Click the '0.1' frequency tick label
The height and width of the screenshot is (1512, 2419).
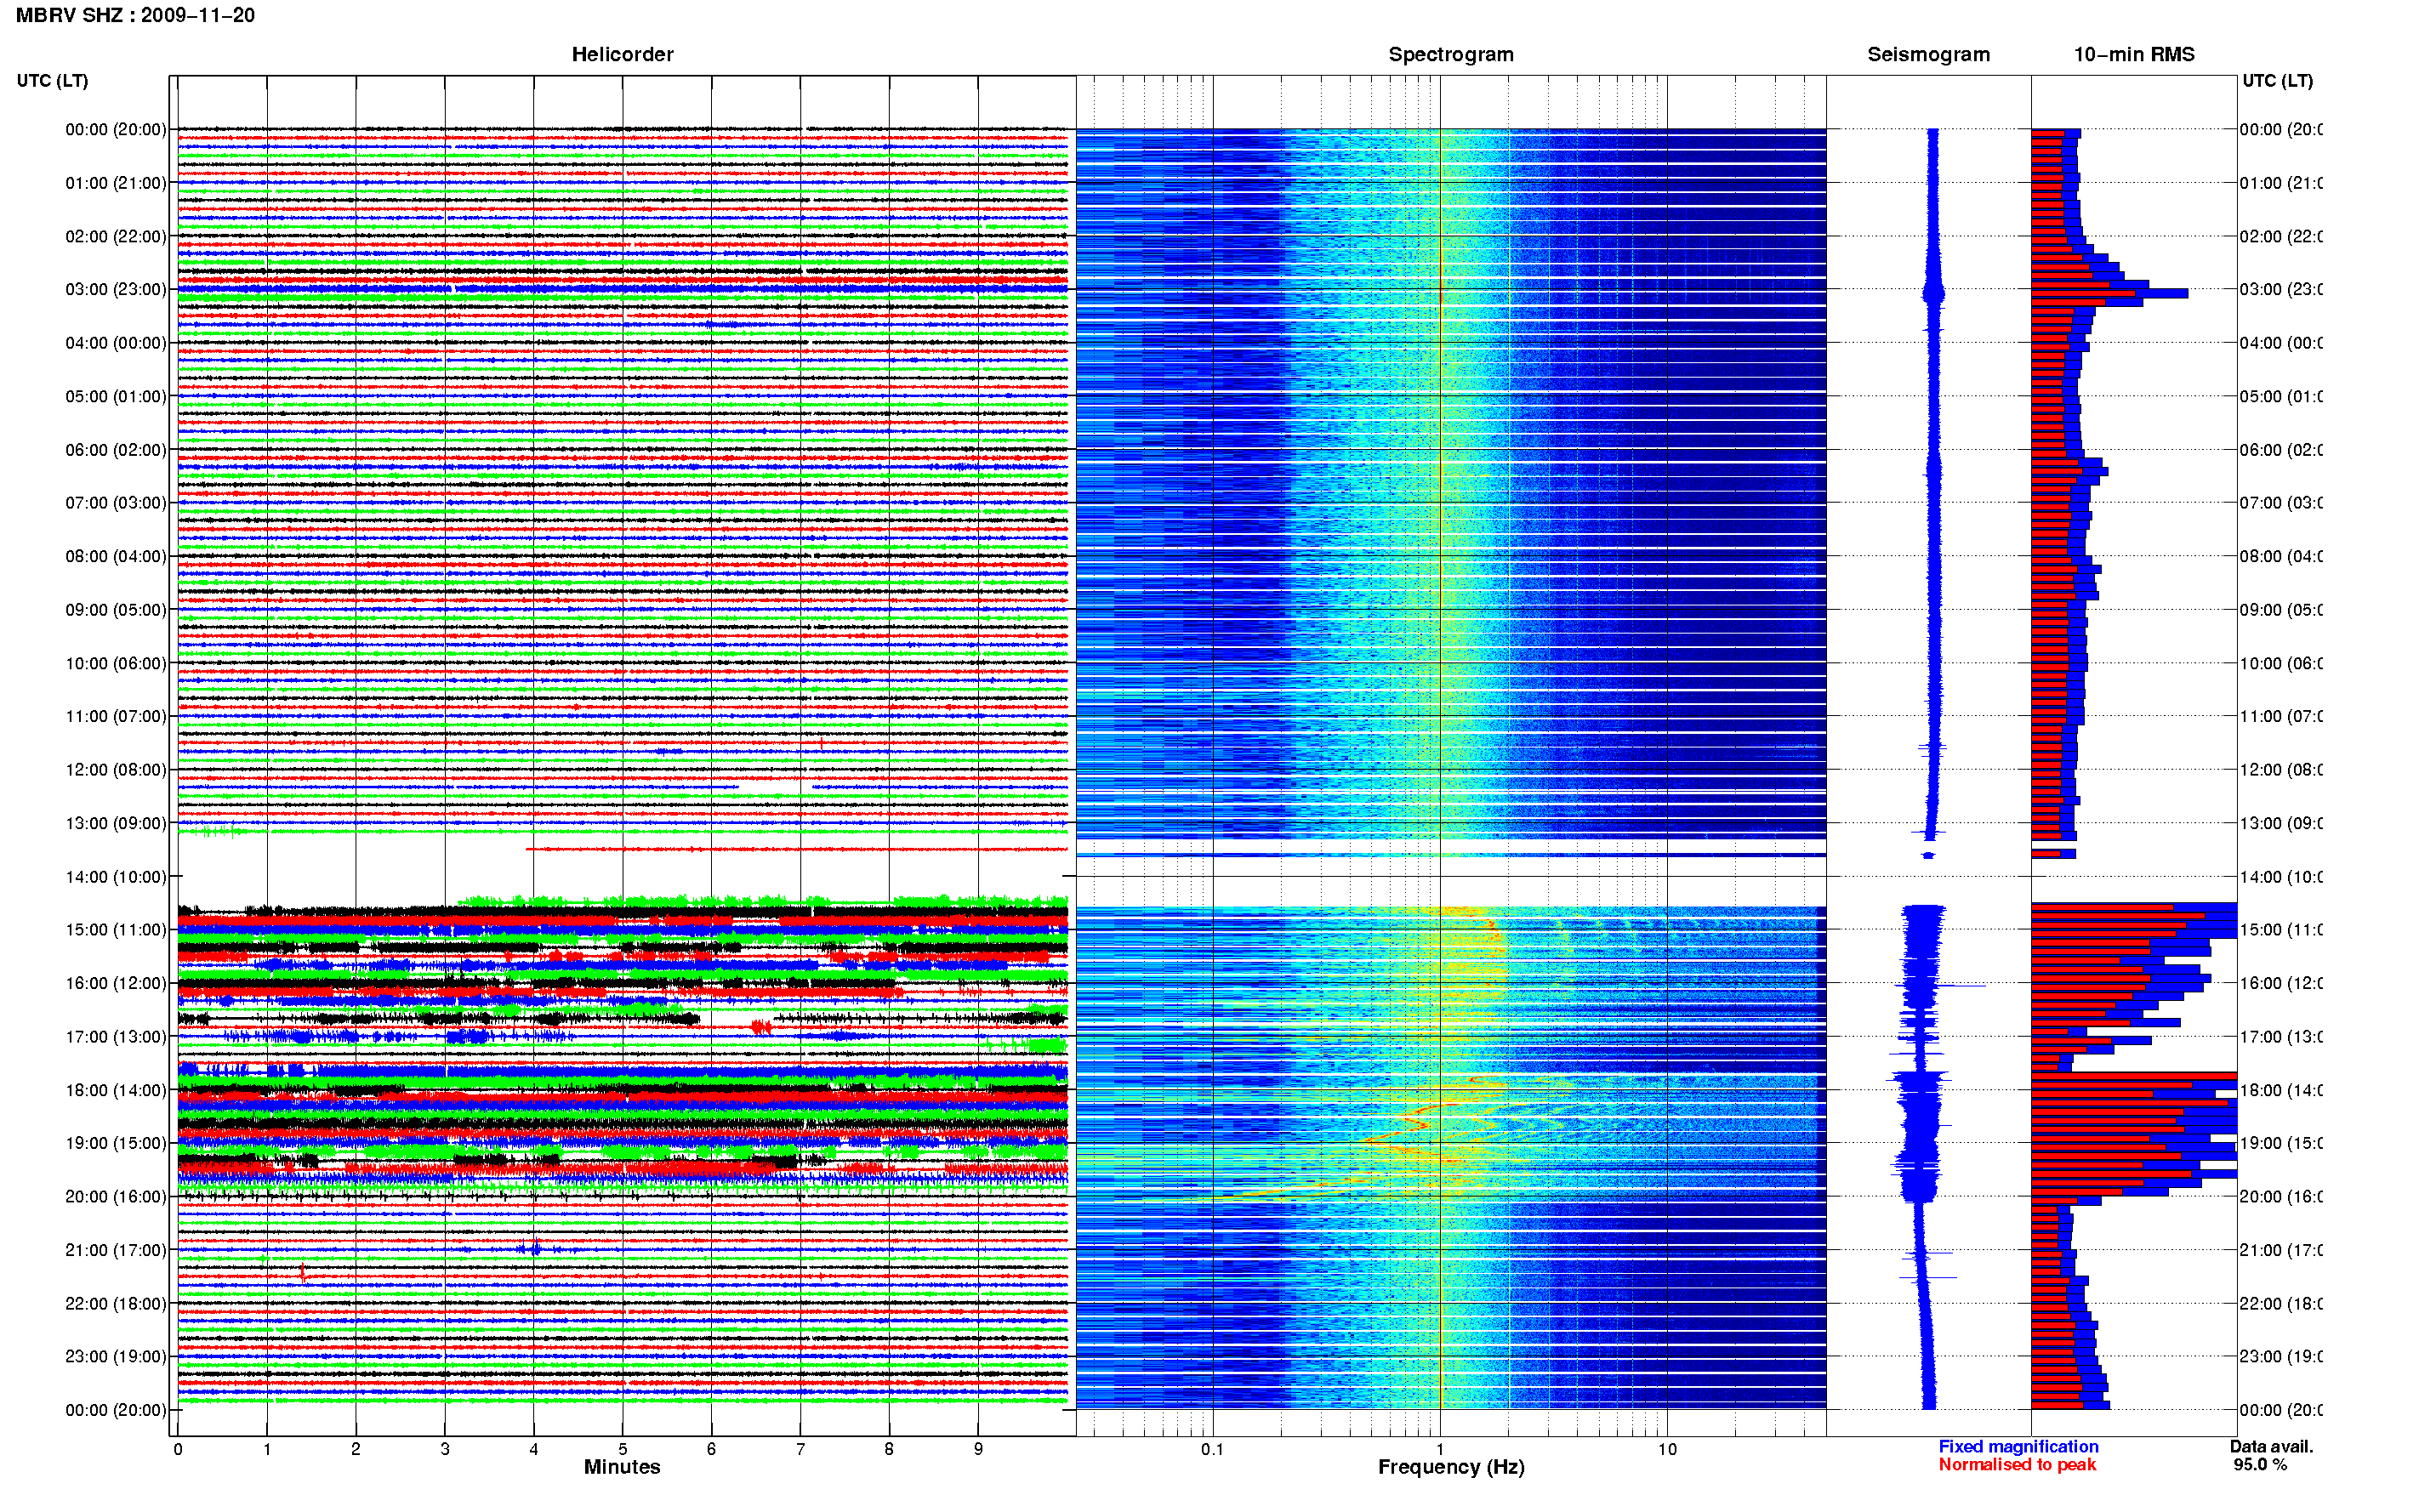[x=1212, y=1449]
